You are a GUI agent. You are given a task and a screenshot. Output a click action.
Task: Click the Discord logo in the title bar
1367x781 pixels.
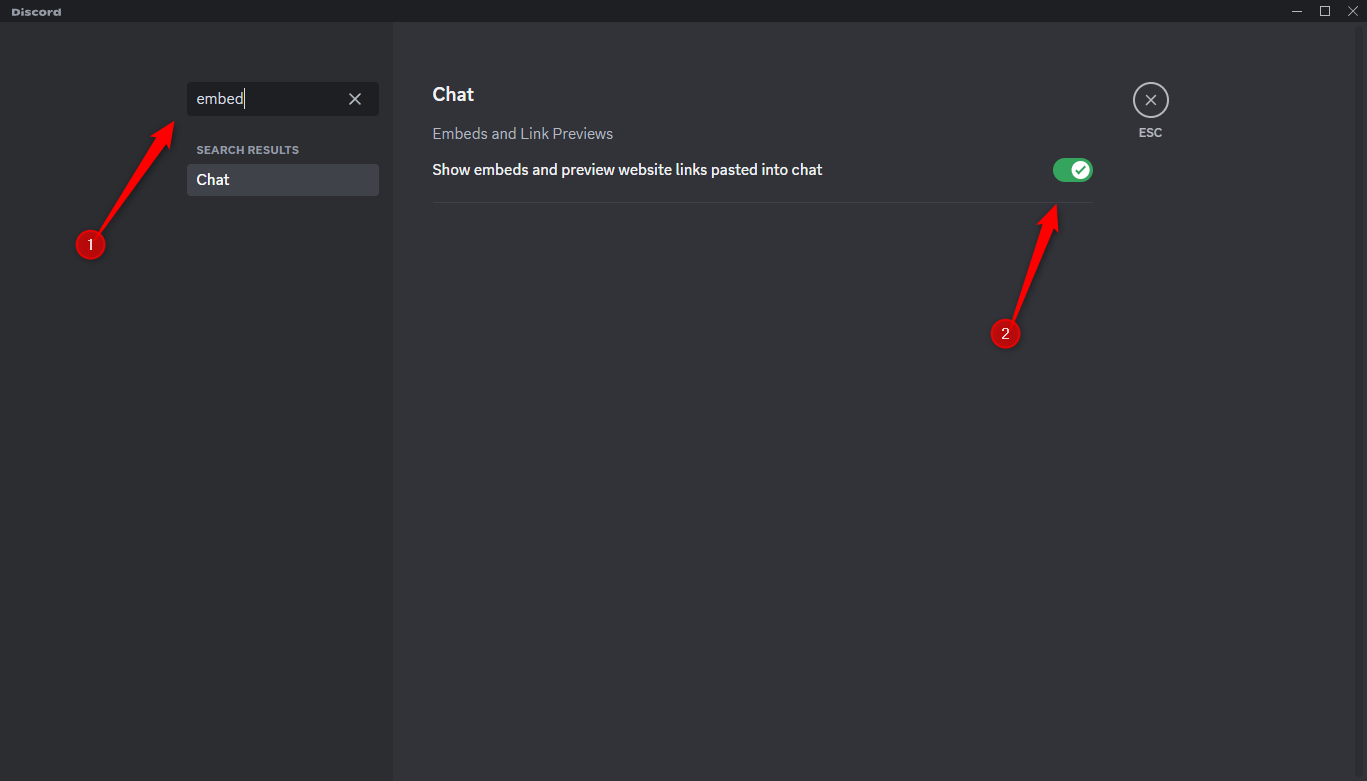36,11
